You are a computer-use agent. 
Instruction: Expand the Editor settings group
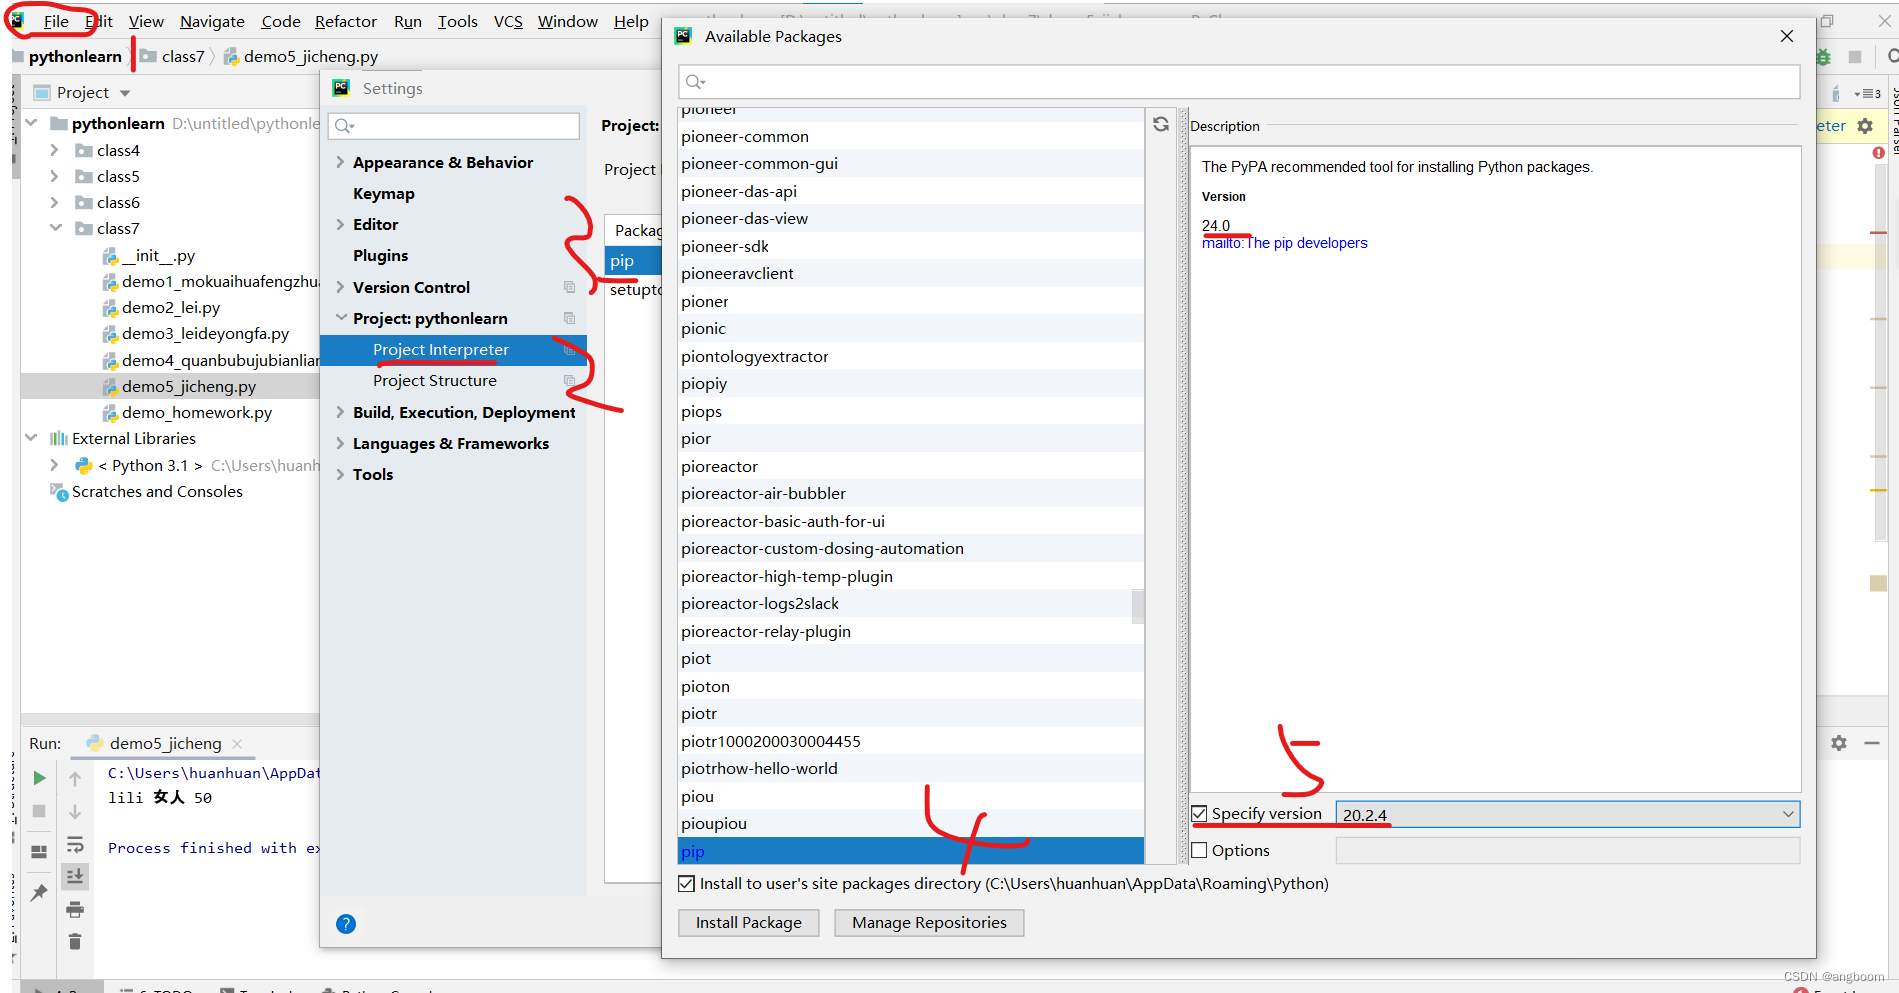pyautogui.click(x=340, y=225)
